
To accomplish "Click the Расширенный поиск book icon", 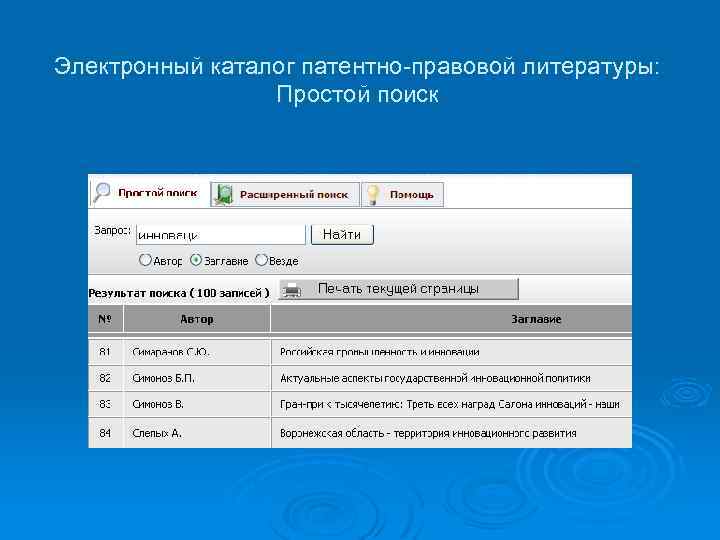I will coord(225,195).
